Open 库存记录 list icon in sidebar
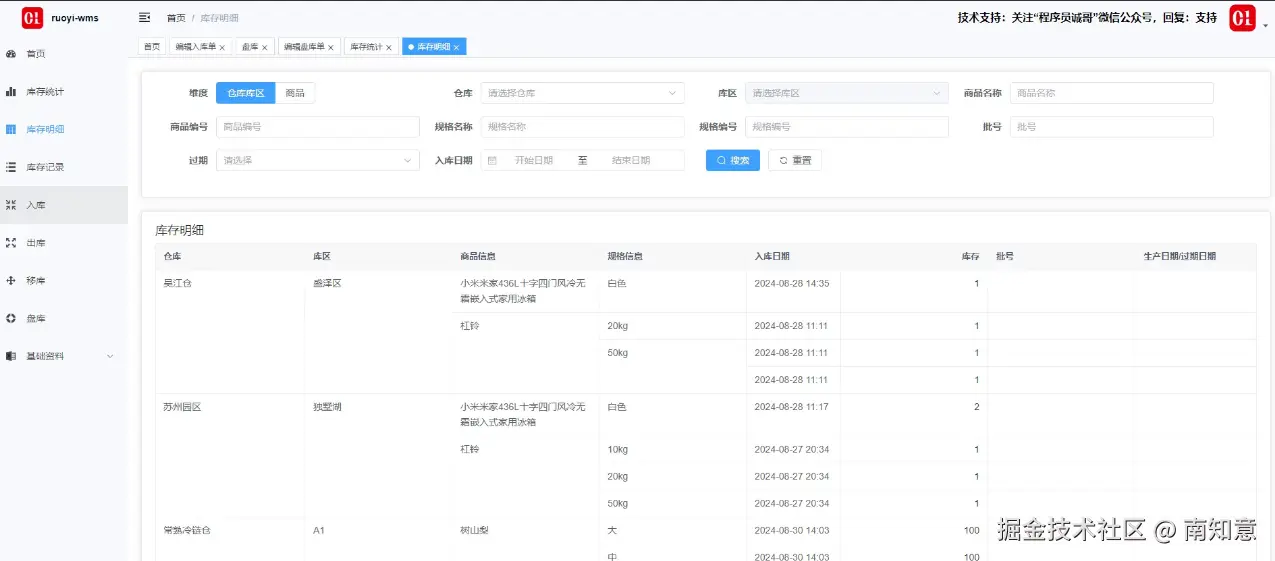The image size is (1275, 561). (11, 167)
